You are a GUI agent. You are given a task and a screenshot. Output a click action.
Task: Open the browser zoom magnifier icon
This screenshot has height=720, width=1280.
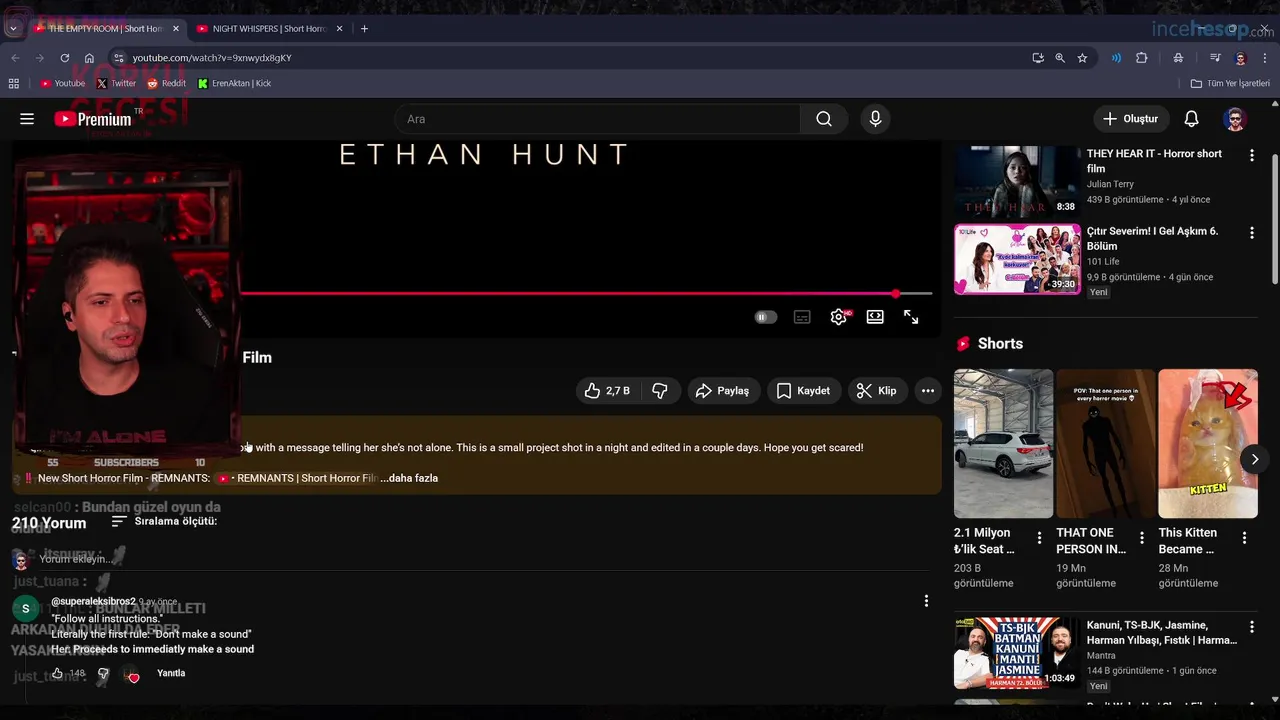point(1060,58)
